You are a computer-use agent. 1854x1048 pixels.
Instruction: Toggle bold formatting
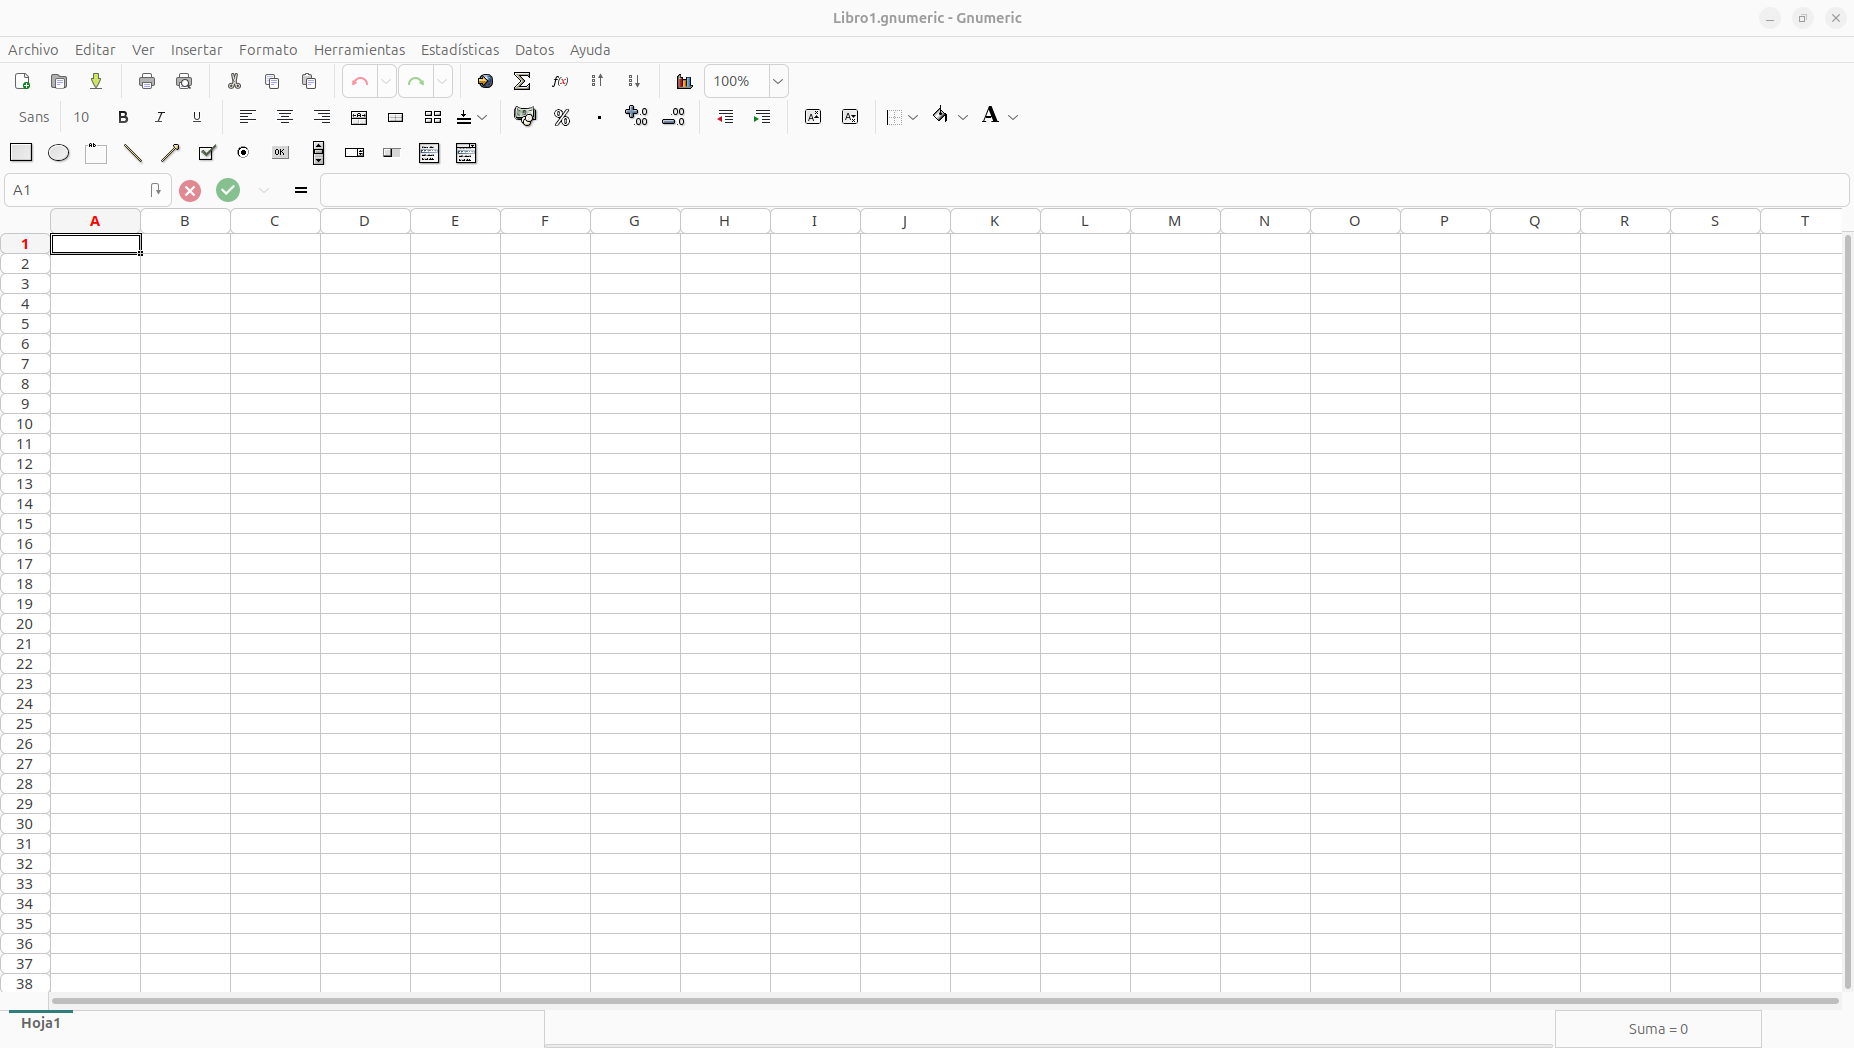(123, 117)
